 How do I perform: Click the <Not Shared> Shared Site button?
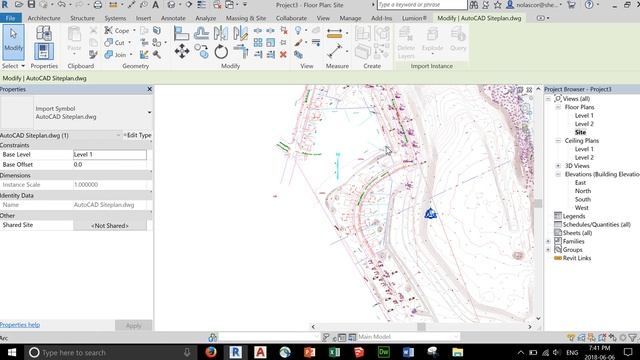tap(110, 225)
